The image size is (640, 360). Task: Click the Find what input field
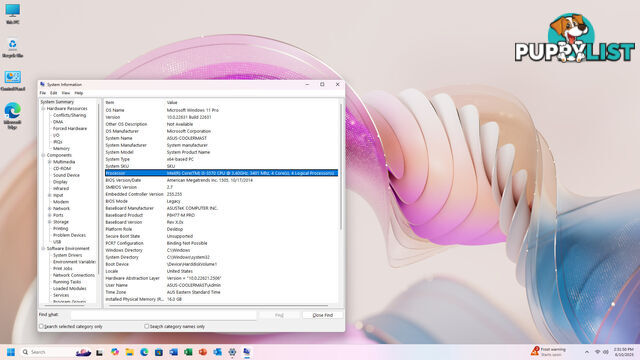point(163,315)
